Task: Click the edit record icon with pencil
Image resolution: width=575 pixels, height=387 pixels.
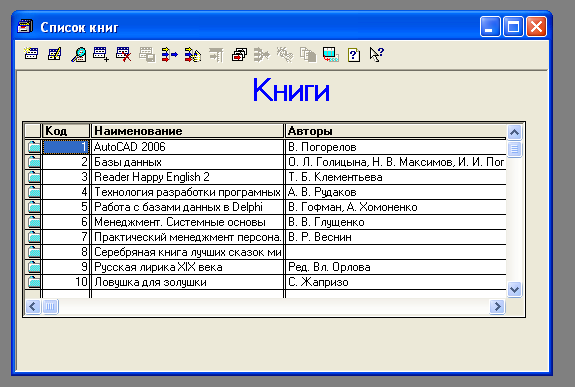Action: pyautogui.click(x=55, y=54)
